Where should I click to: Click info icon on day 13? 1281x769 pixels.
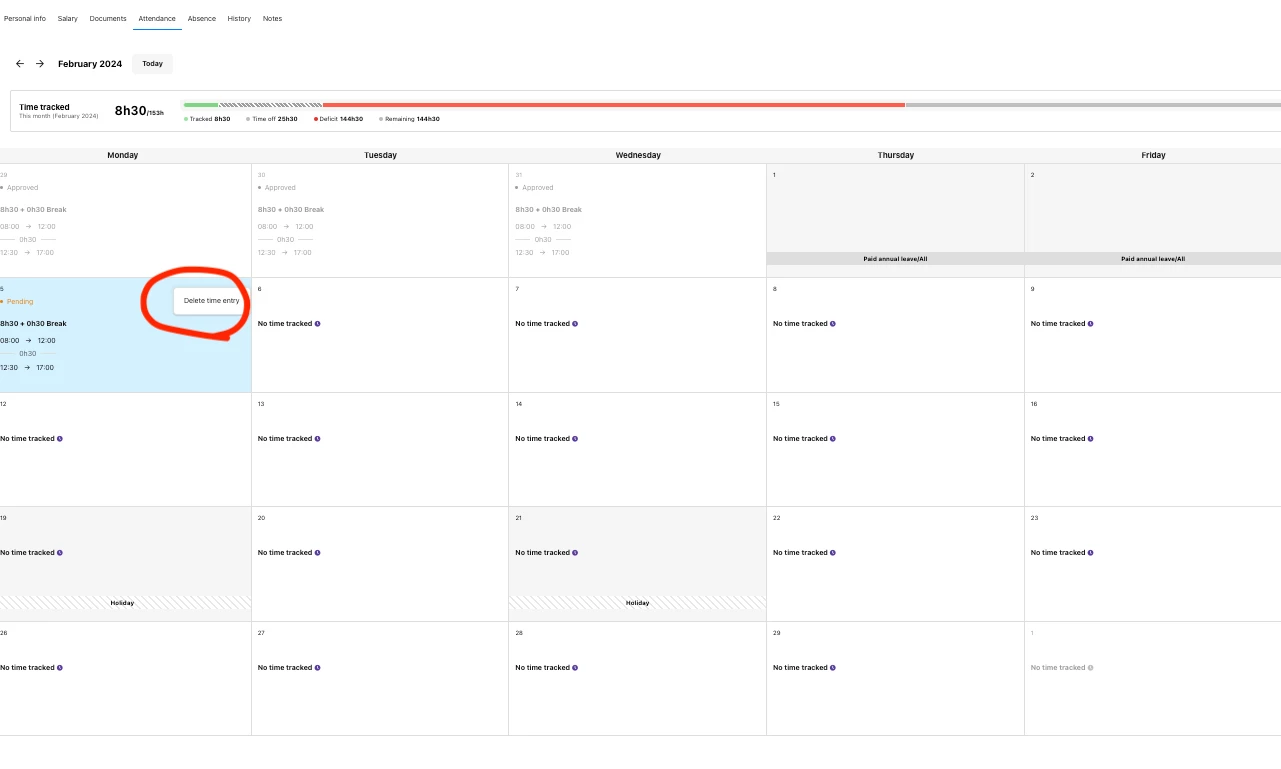318,439
